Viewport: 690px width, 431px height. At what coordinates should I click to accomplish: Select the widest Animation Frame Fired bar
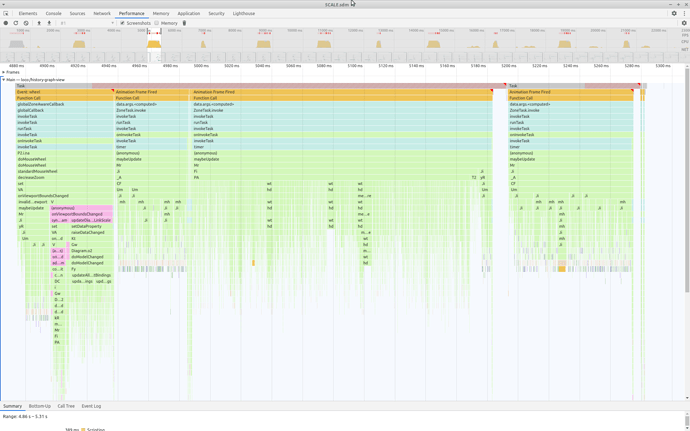pyautogui.click(x=342, y=92)
